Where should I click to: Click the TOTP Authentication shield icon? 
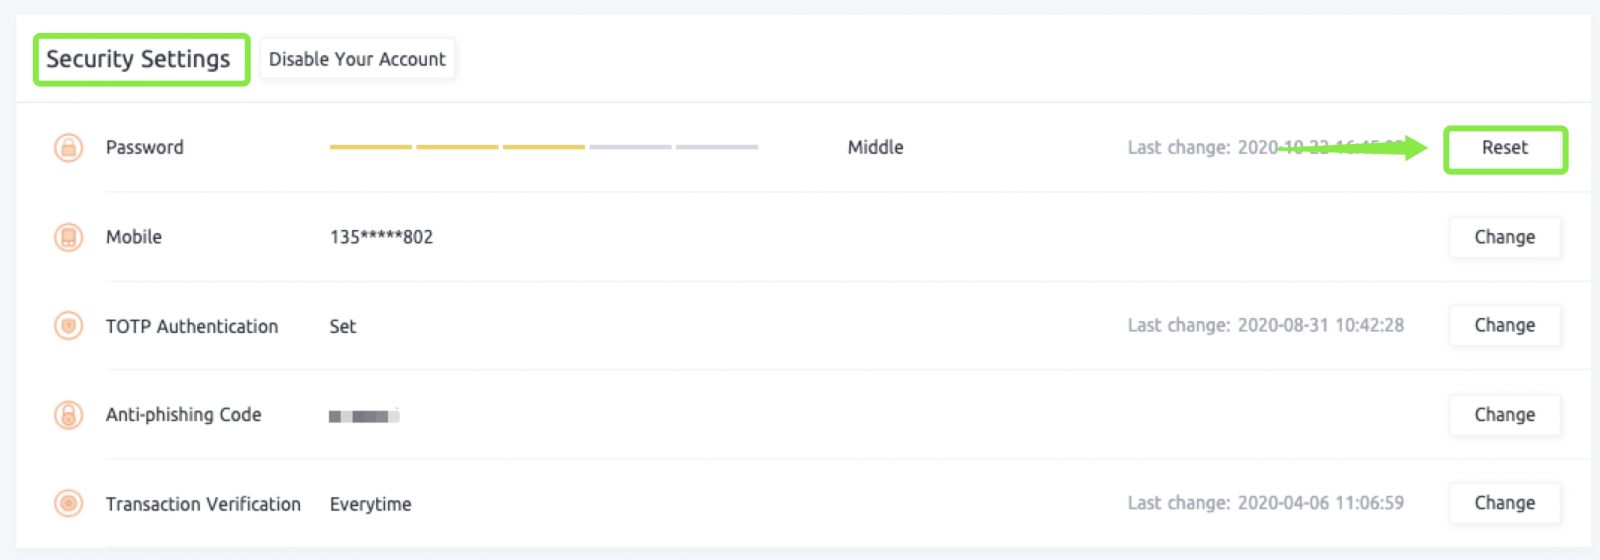pyautogui.click(x=68, y=326)
